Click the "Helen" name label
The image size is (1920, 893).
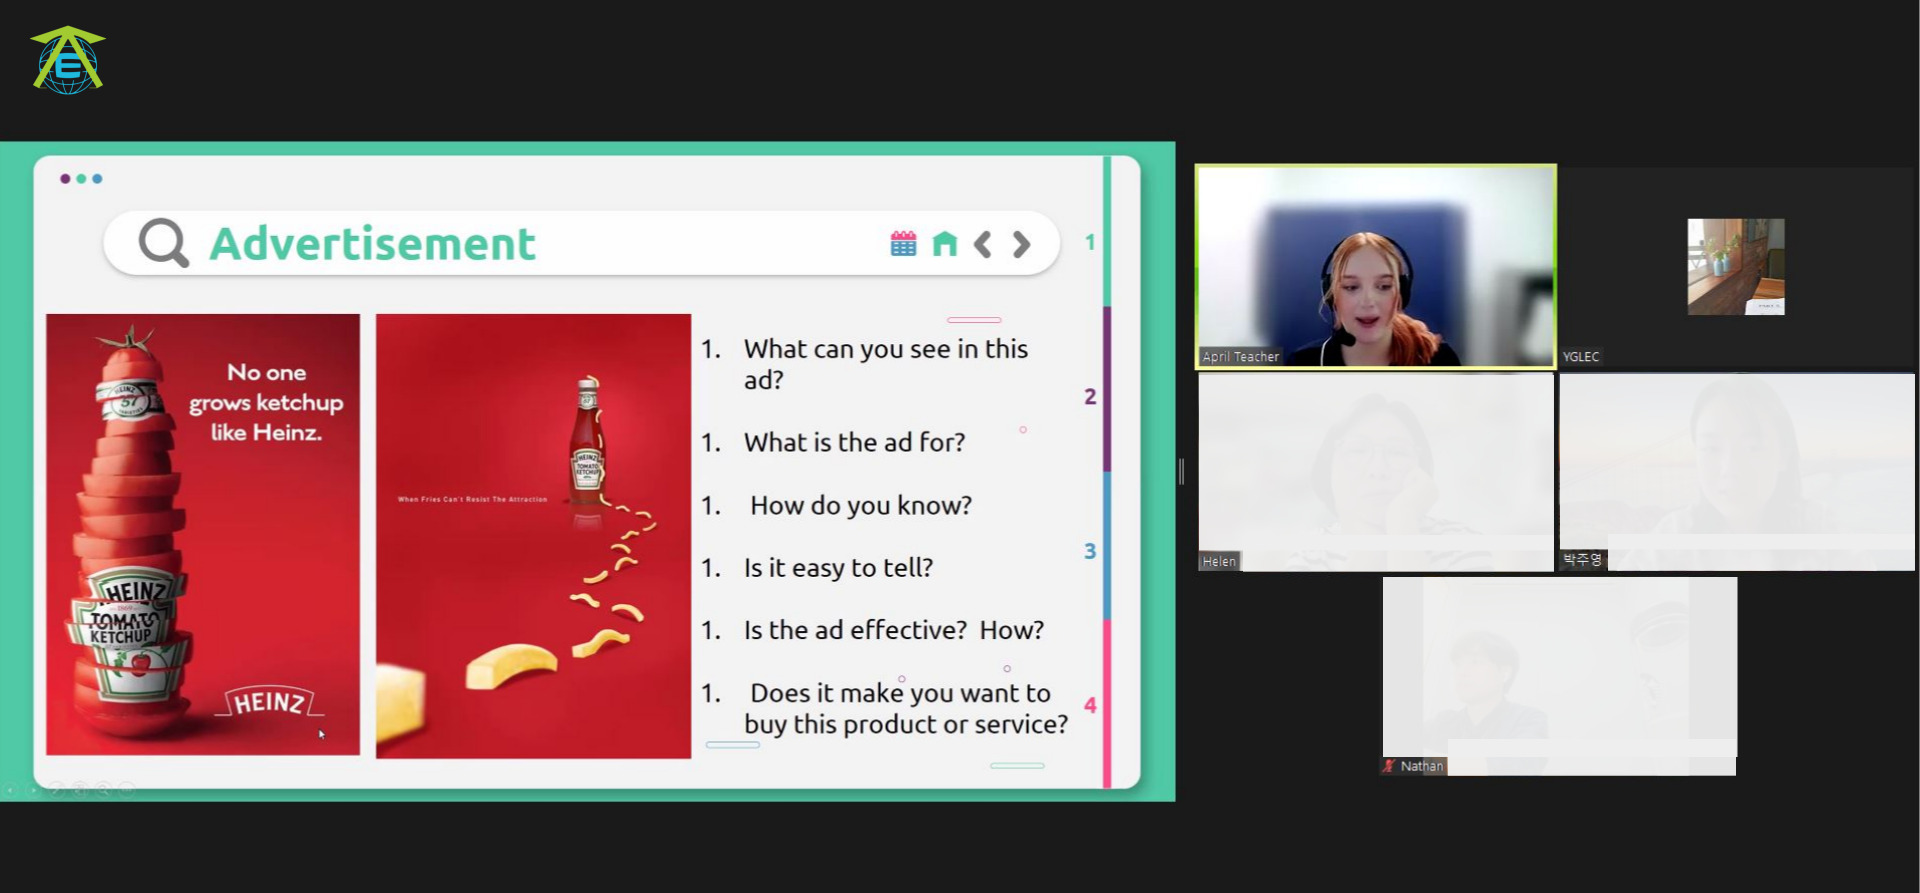(x=1219, y=562)
